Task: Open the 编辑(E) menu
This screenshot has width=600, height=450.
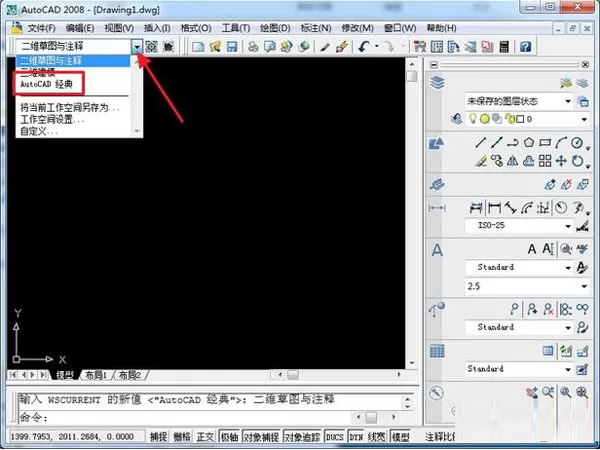Action: (80, 28)
